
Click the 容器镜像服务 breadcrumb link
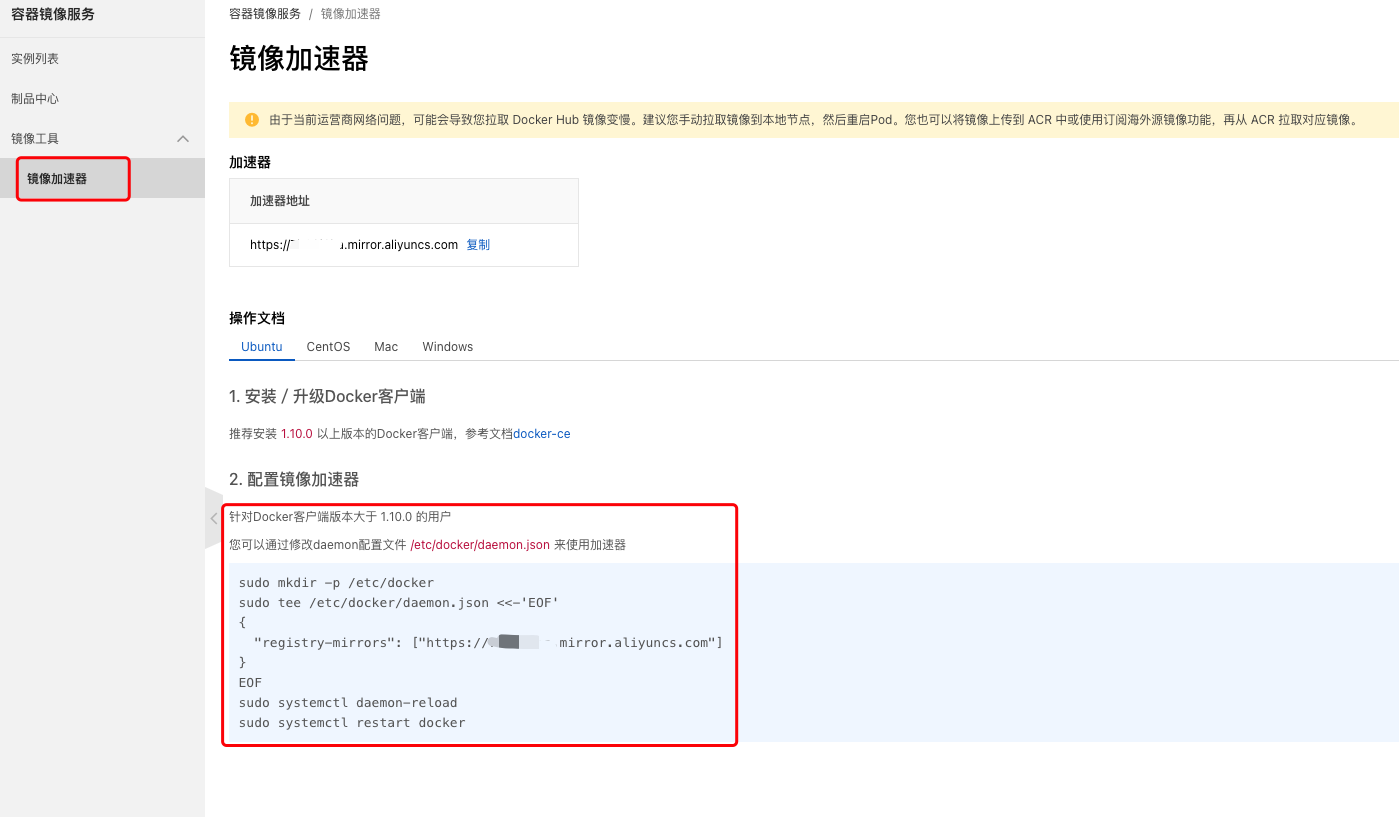(x=265, y=14)
